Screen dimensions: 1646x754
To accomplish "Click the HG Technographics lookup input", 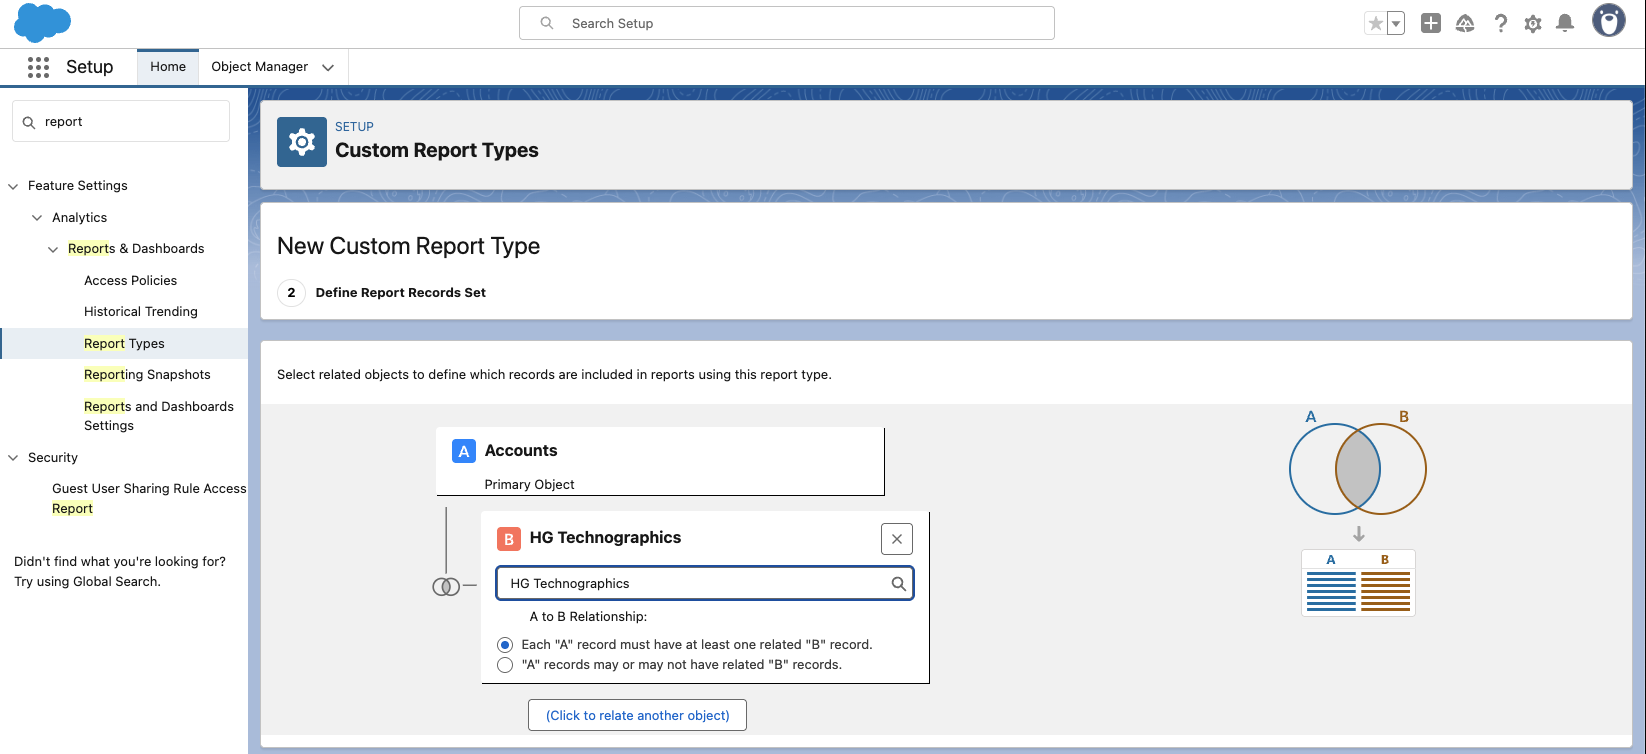I will tap(705, 584).
